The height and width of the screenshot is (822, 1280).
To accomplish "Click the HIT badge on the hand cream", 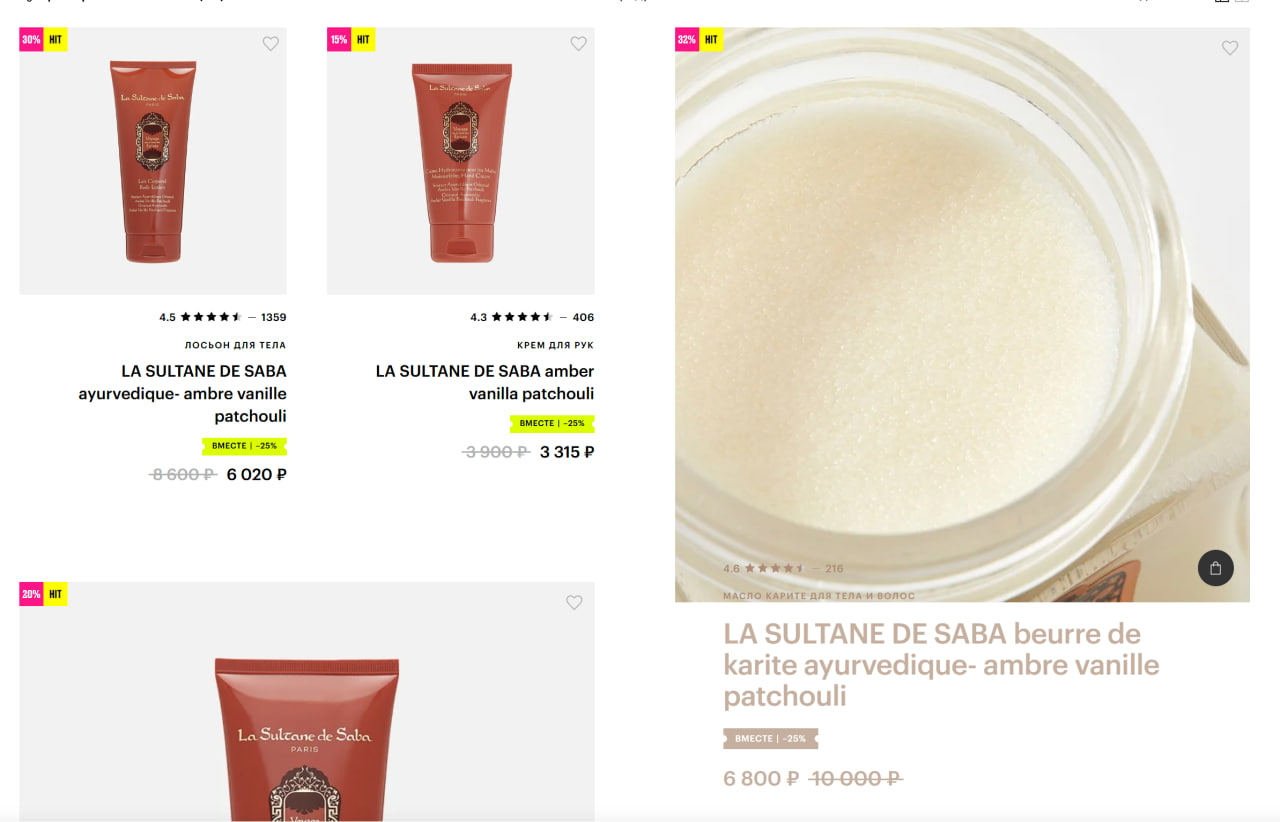I will pyautogui.click(x=363, y=40).
